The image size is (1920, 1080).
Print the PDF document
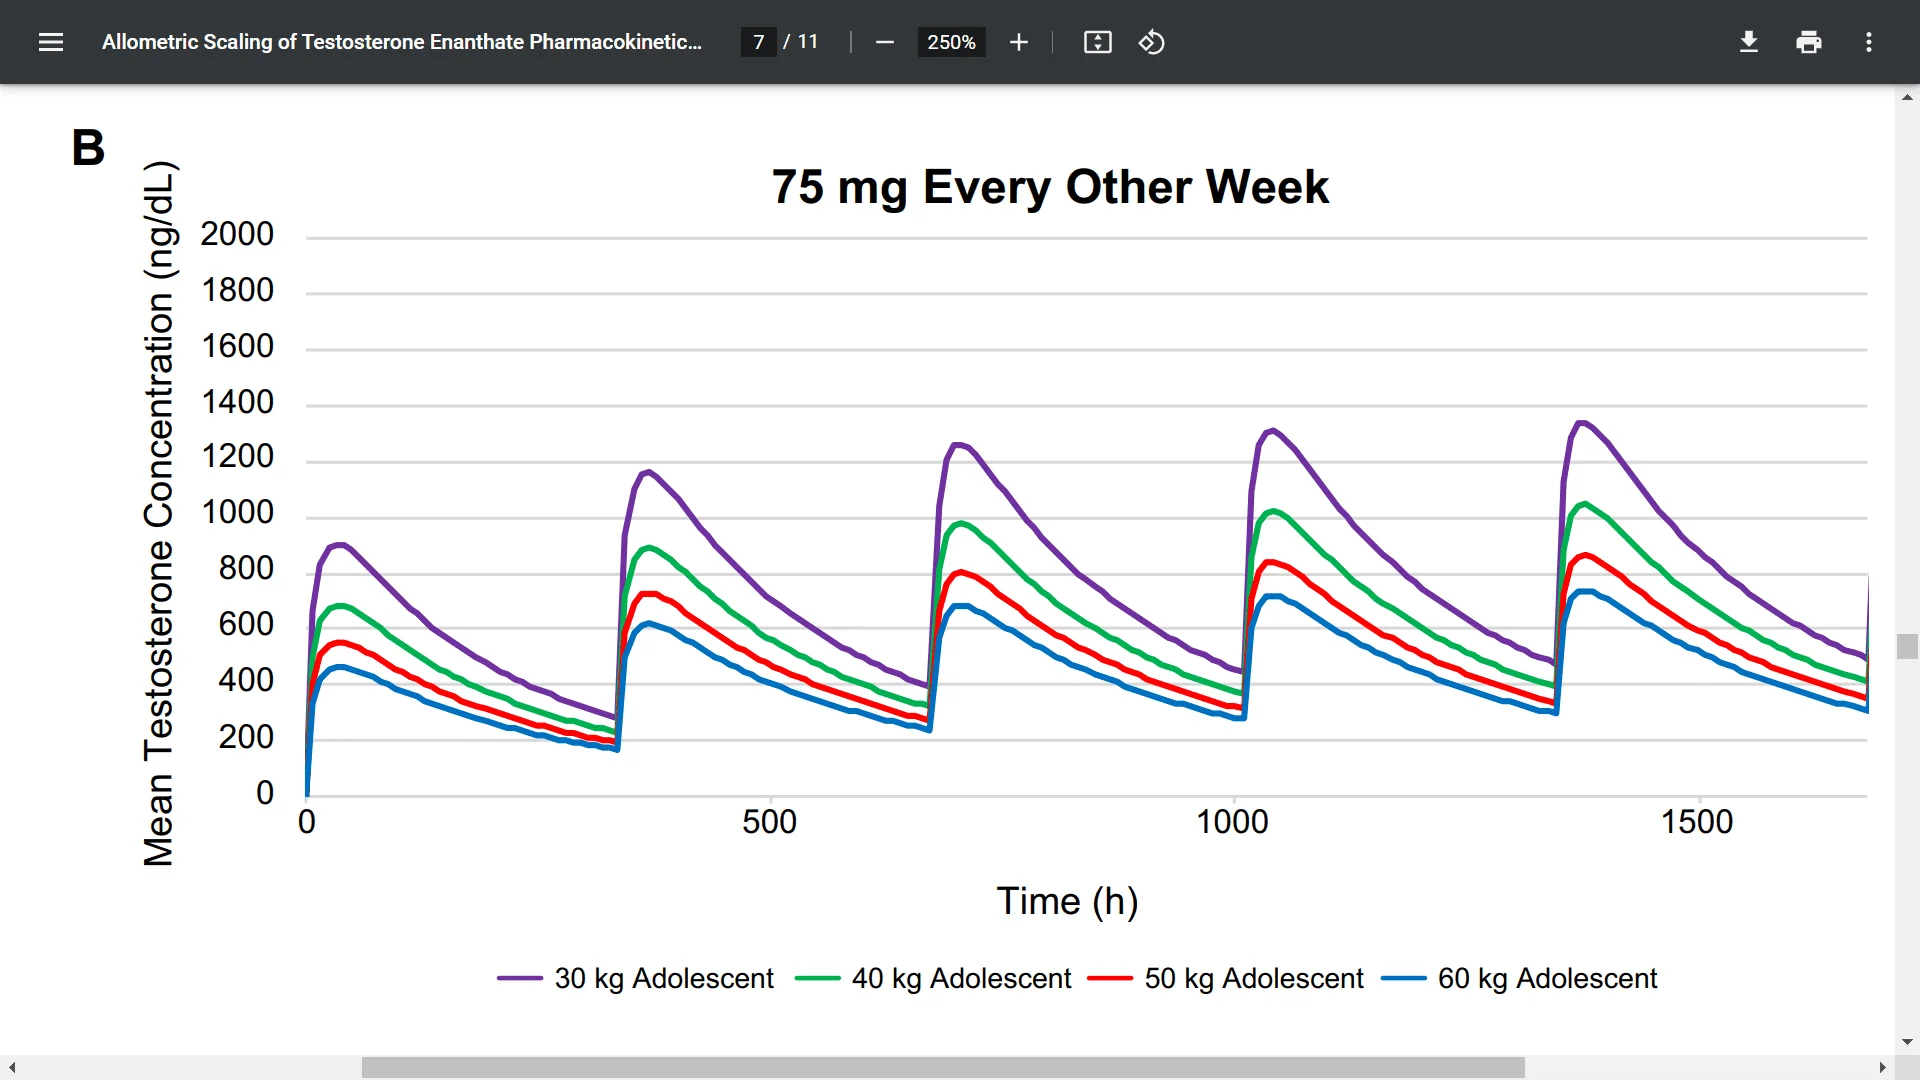(x=1809, y=42)
